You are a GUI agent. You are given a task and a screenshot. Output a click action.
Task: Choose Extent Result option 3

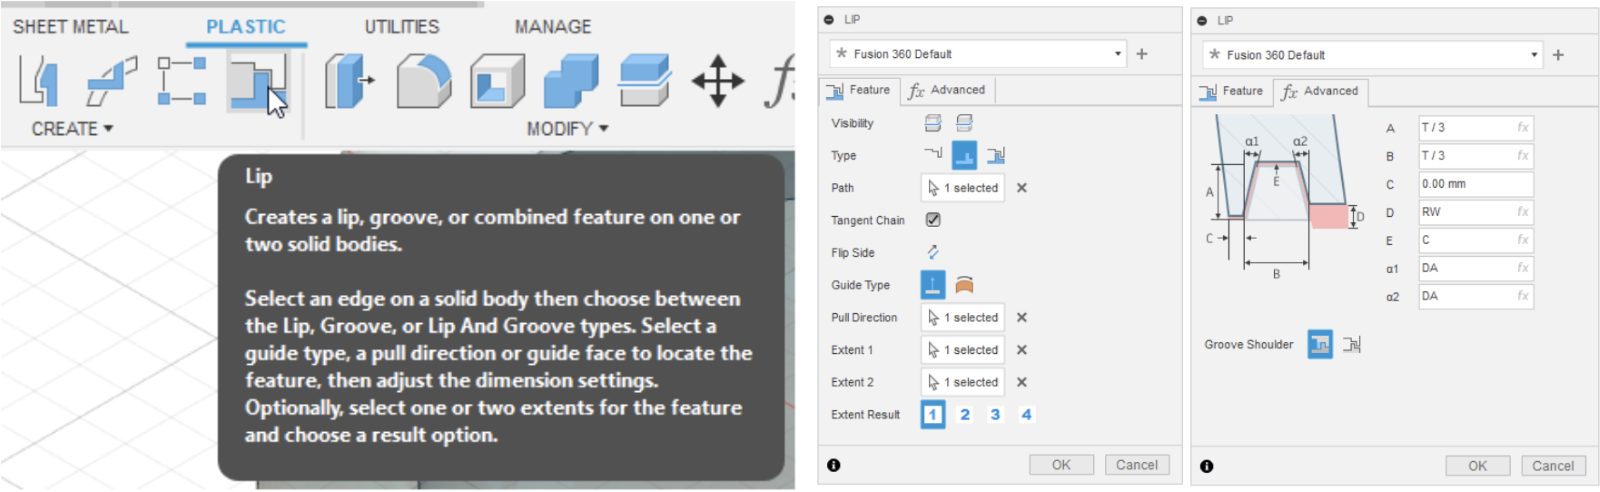pos(995,414)
